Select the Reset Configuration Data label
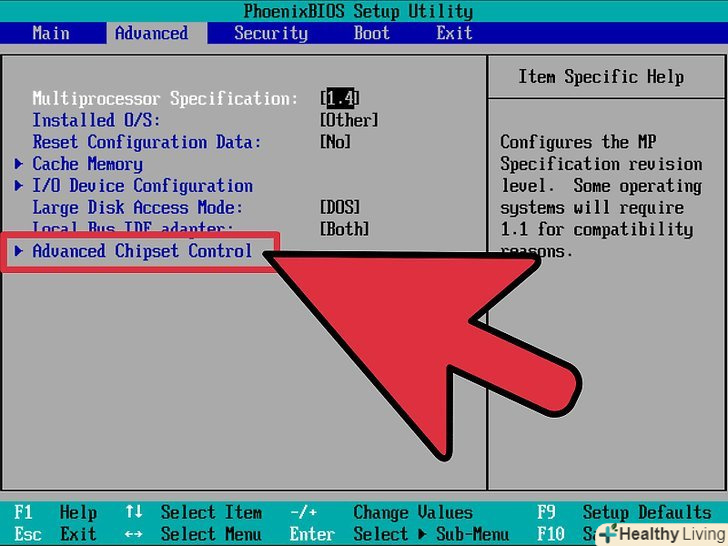 pyautogui.click(x=147, y=142)
